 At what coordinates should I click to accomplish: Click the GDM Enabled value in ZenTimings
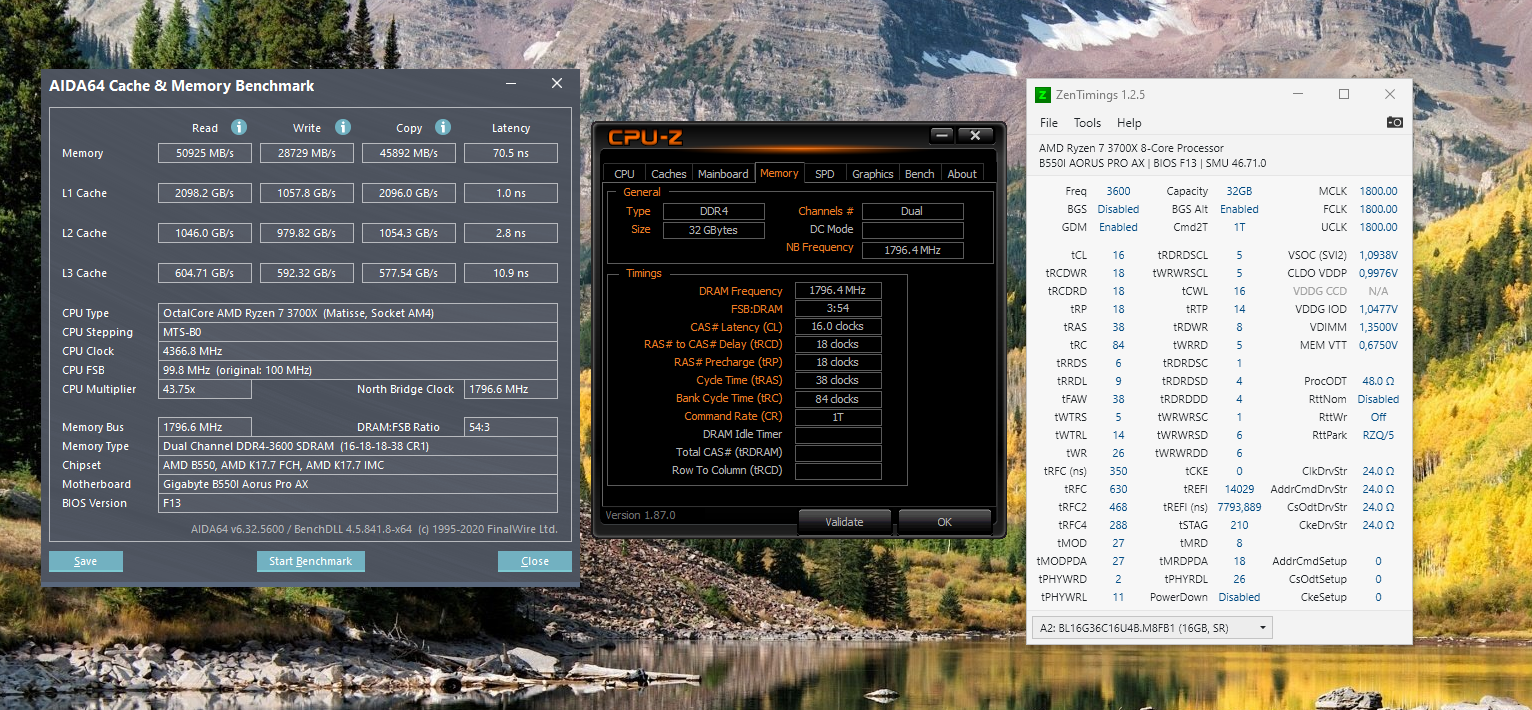[x=1118, y=227]
